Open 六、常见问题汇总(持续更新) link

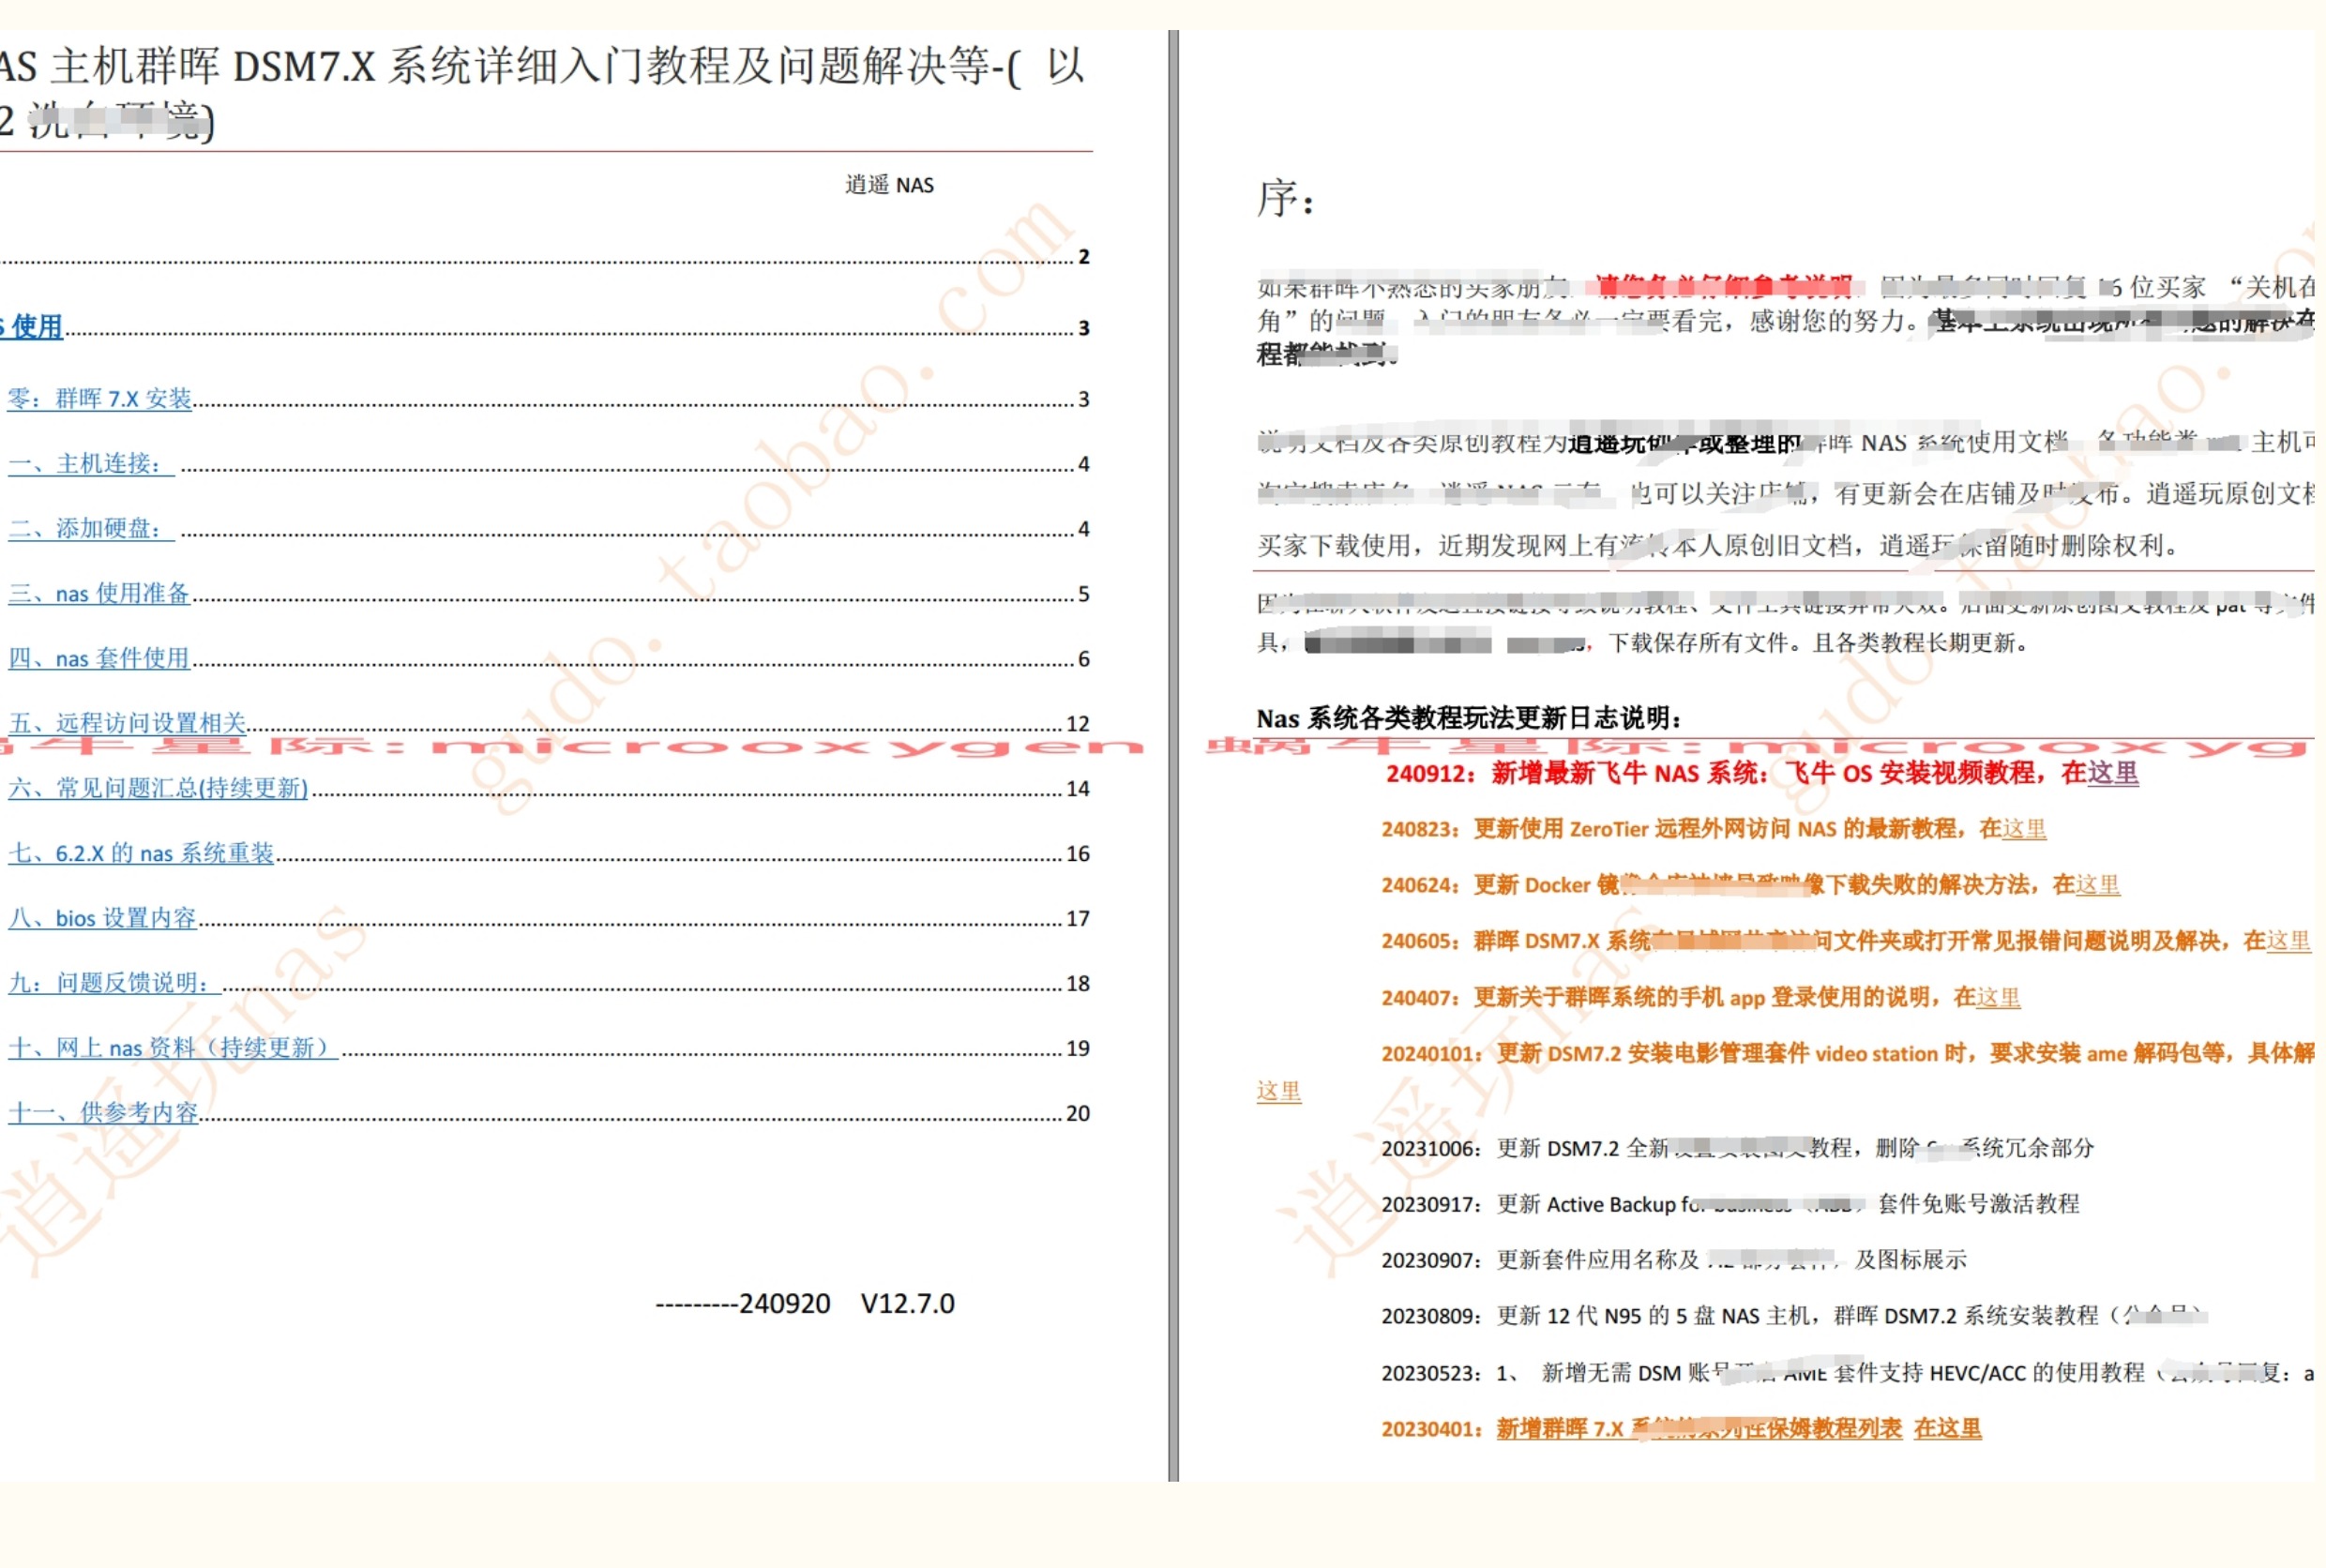pyautogui.click(x=158, y=789)
